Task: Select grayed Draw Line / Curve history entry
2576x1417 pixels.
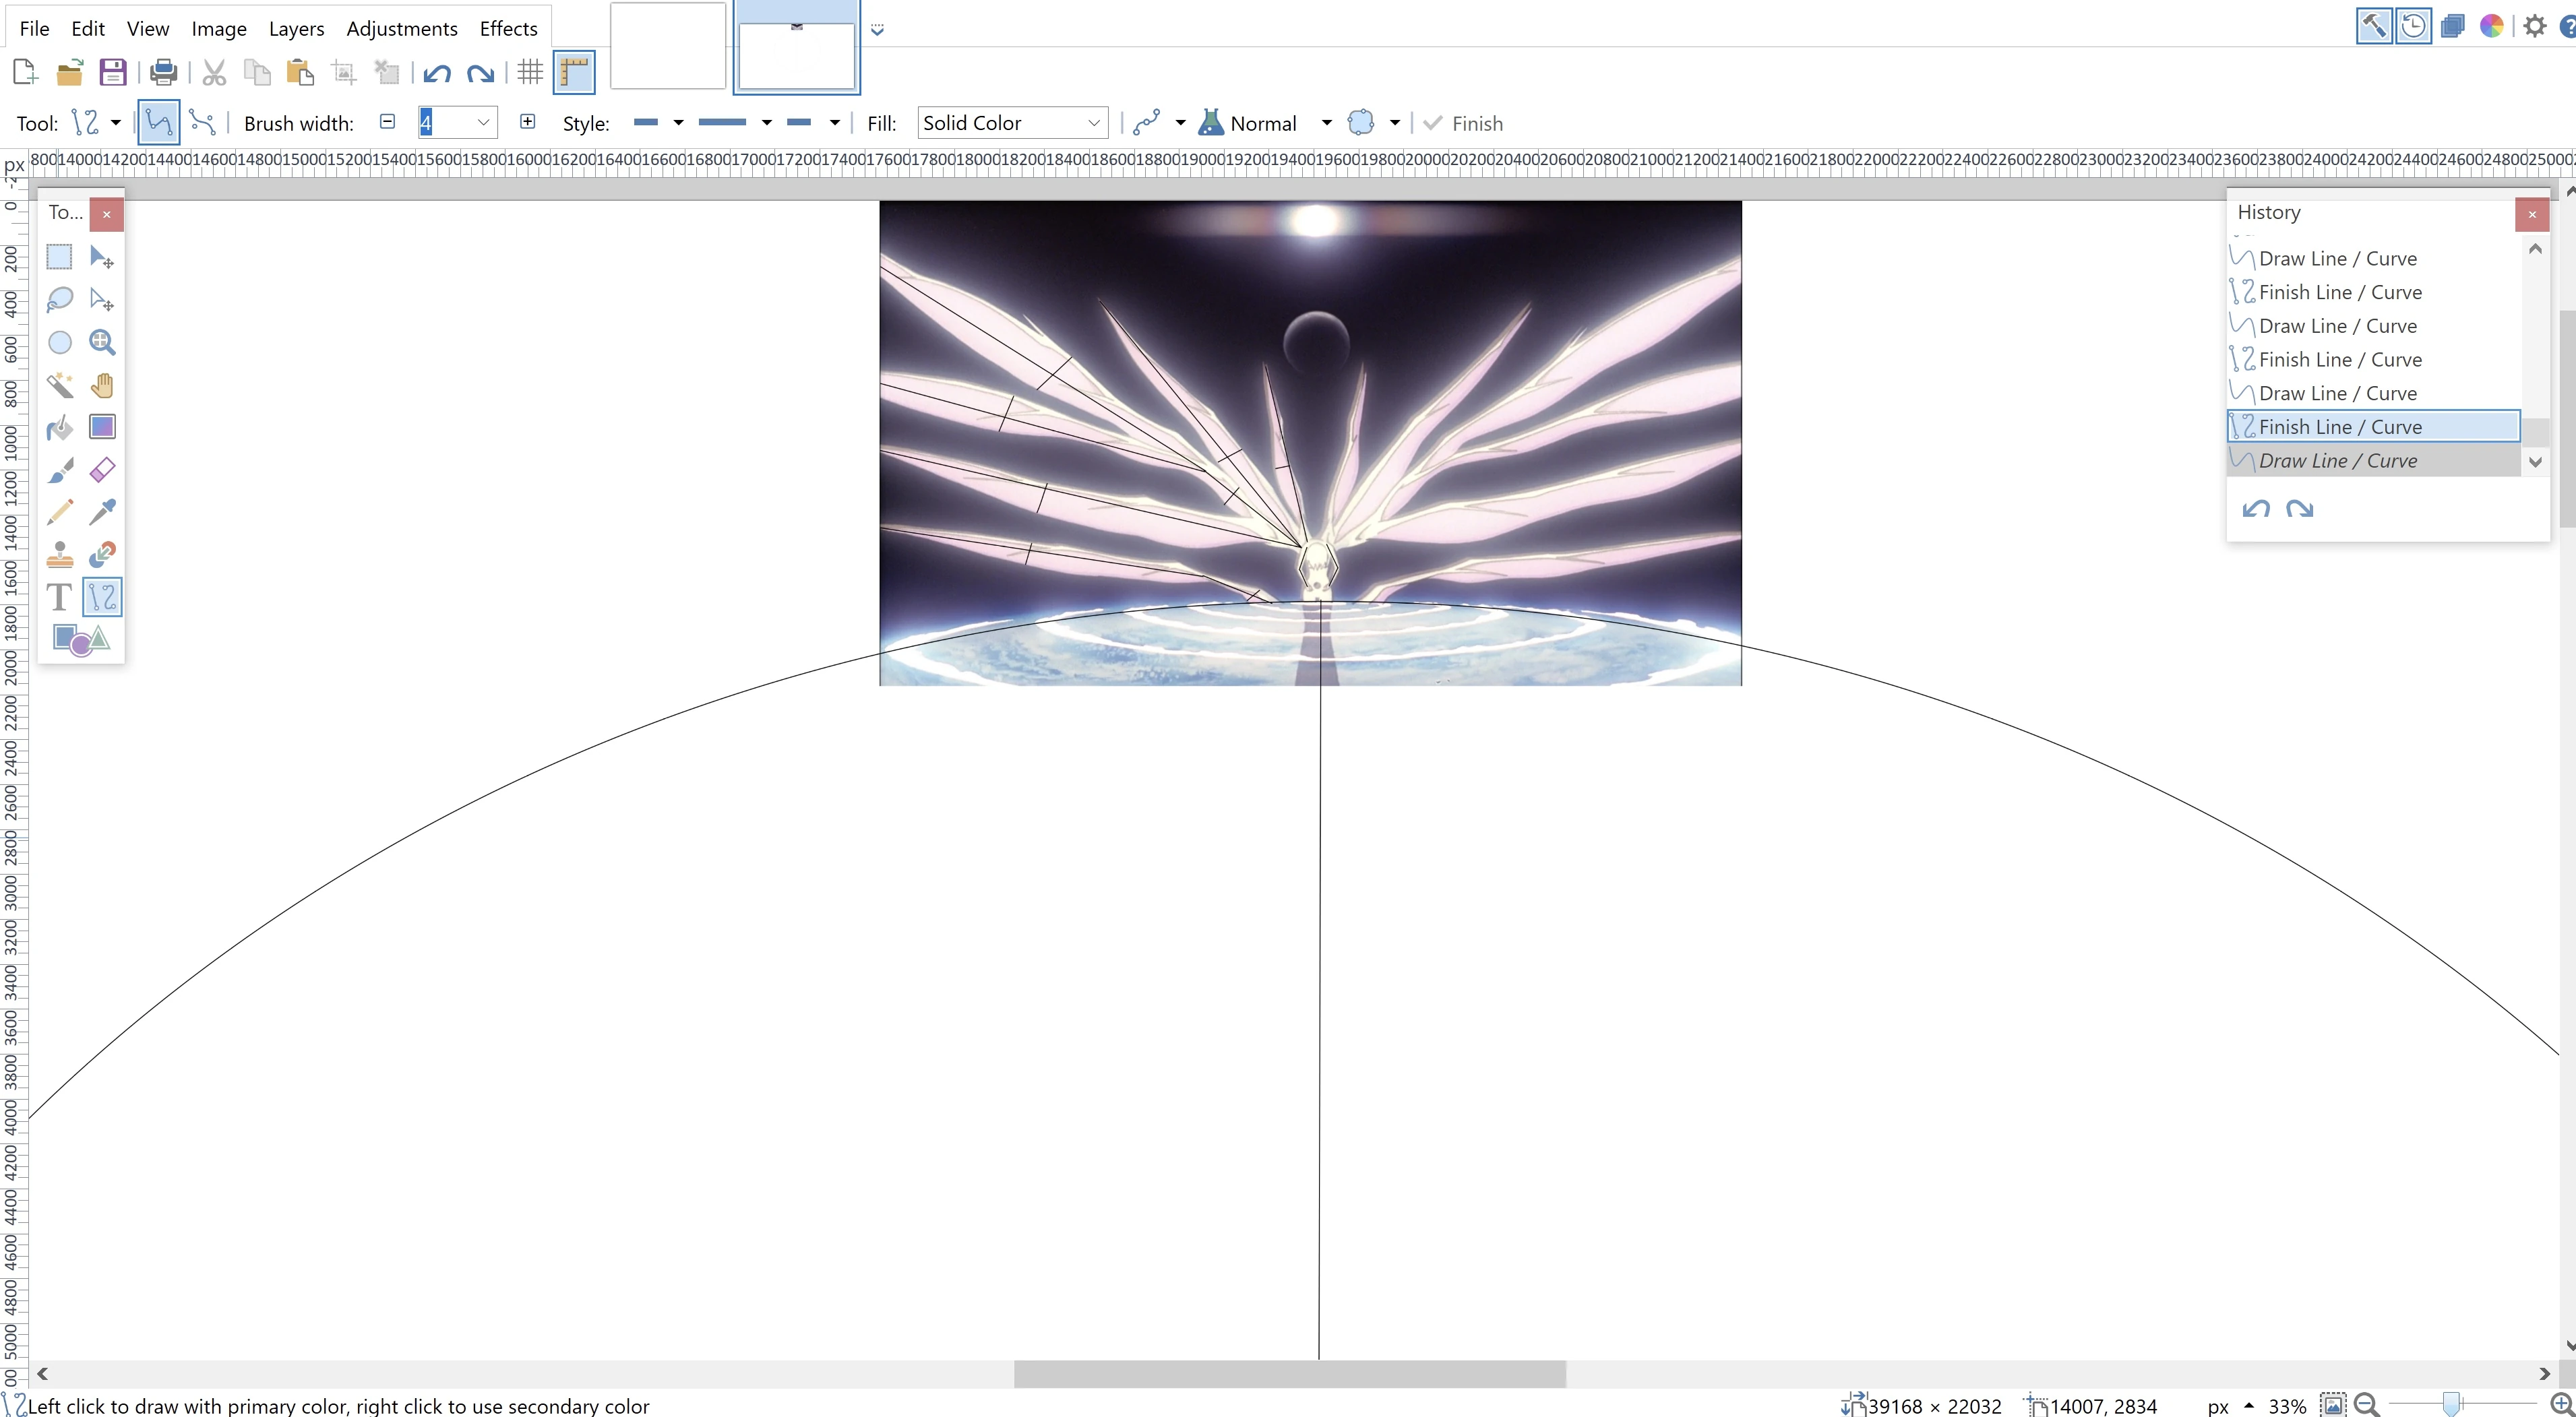Action: click(x=2337, y=461)
